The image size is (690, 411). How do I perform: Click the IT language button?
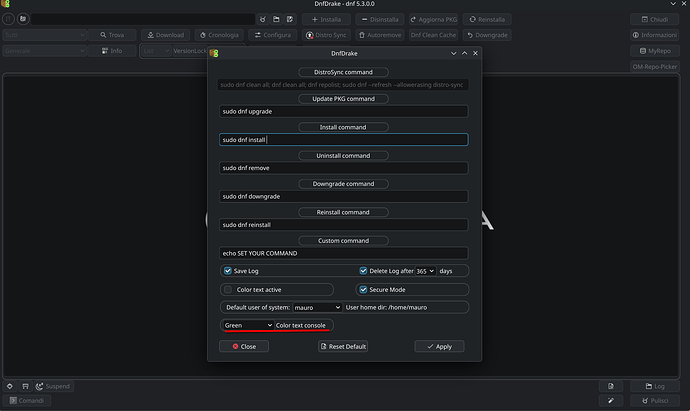tap(8, 19)
